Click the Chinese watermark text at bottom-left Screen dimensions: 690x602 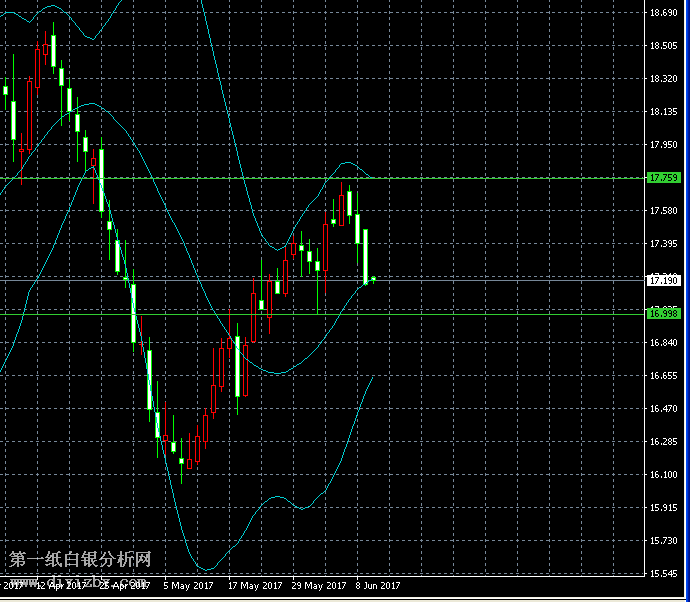tap(80, 560)
